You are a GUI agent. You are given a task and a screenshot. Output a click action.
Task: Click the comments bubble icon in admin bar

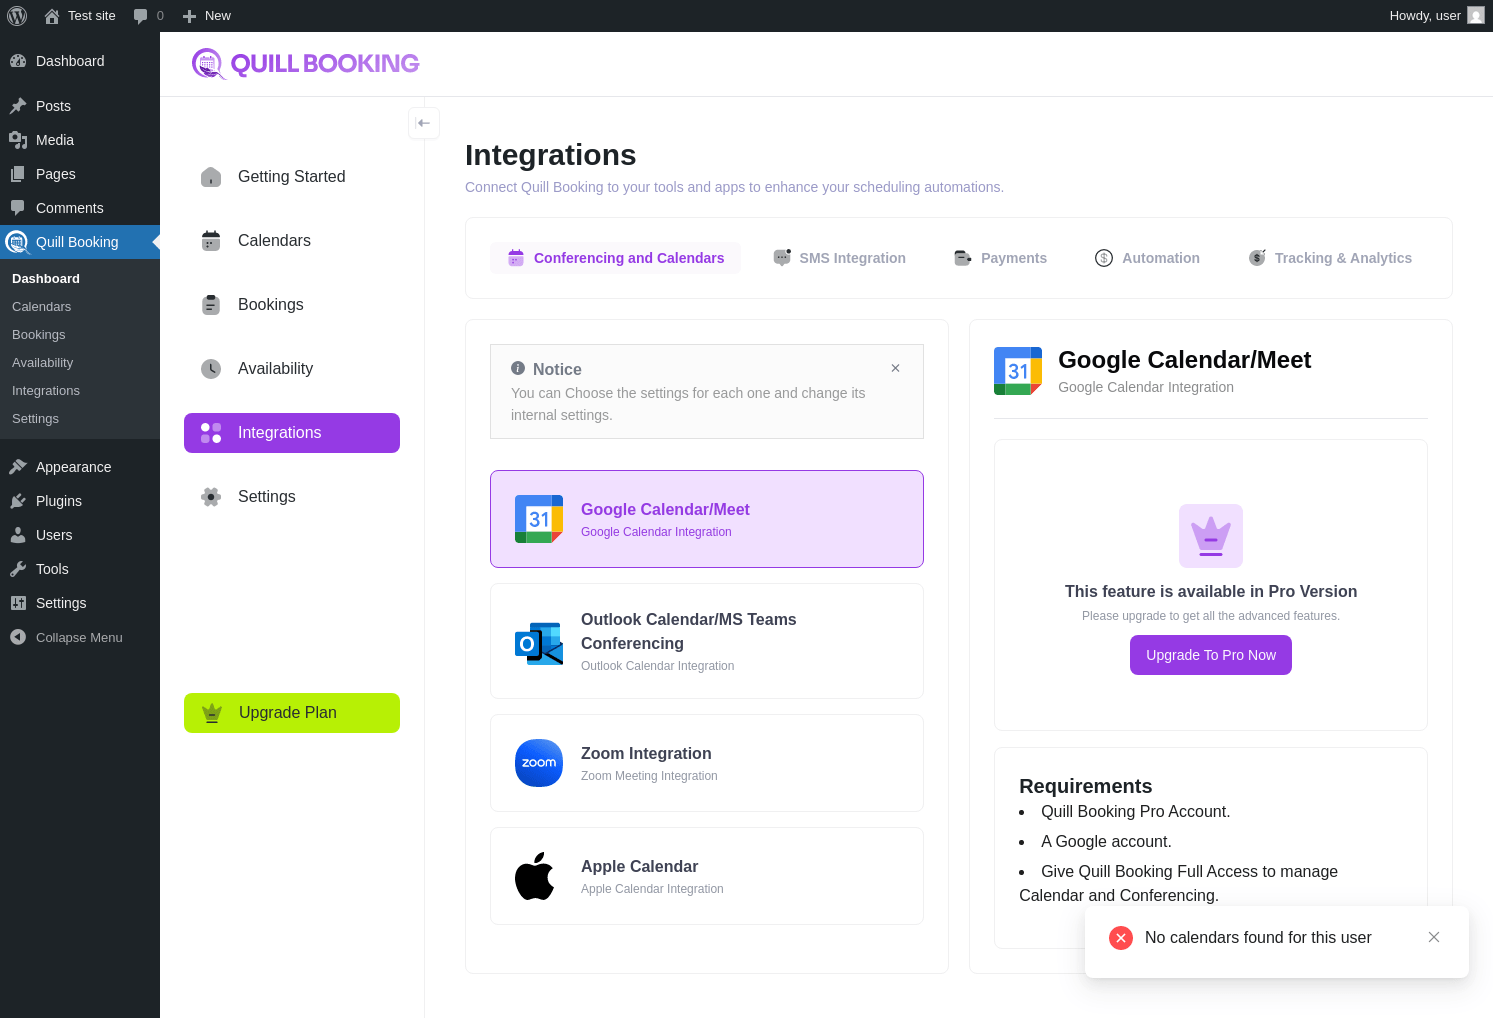coord(141,16)
